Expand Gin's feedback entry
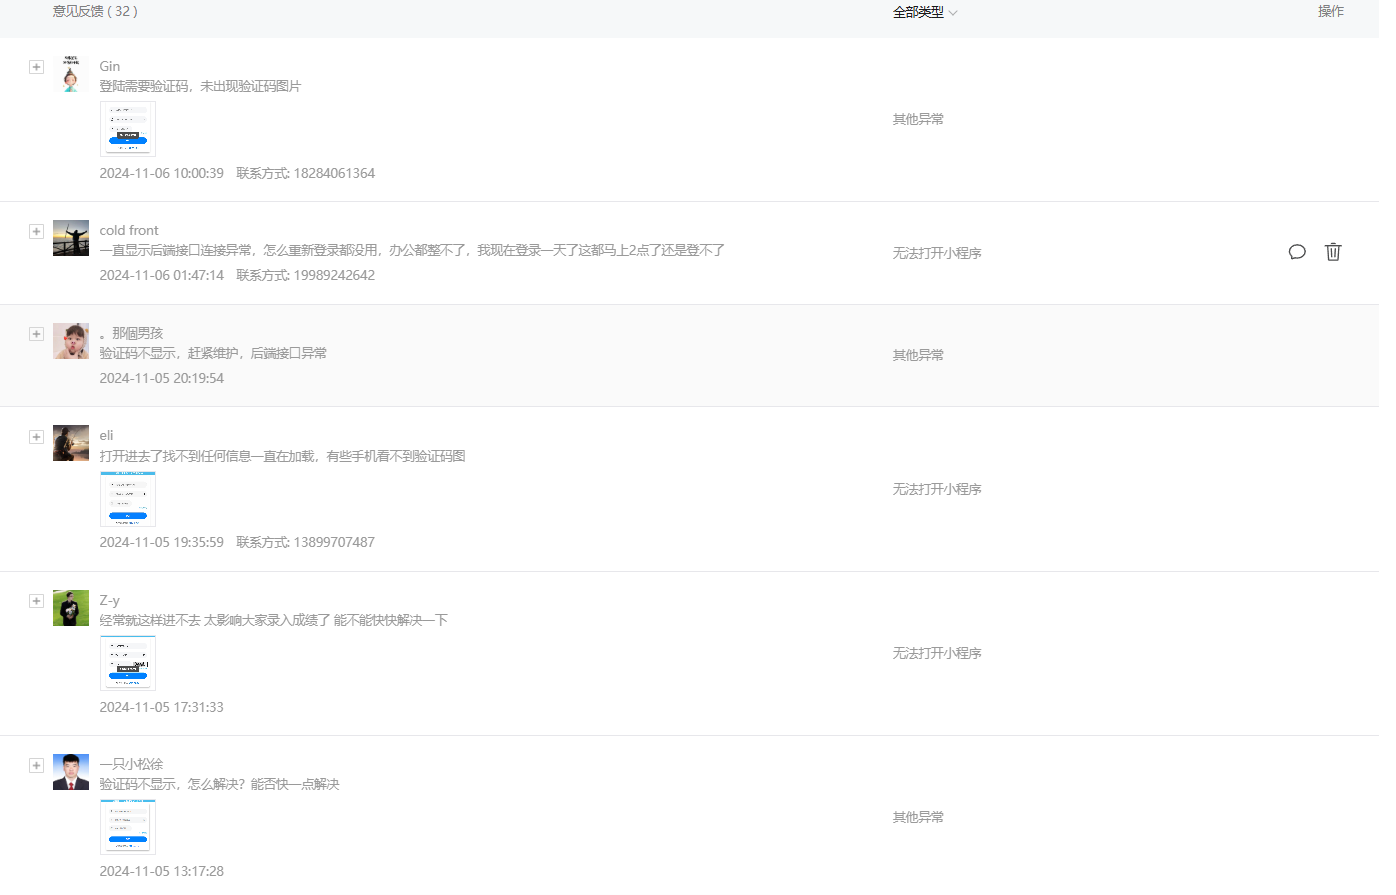 click(x=36, y=67)
